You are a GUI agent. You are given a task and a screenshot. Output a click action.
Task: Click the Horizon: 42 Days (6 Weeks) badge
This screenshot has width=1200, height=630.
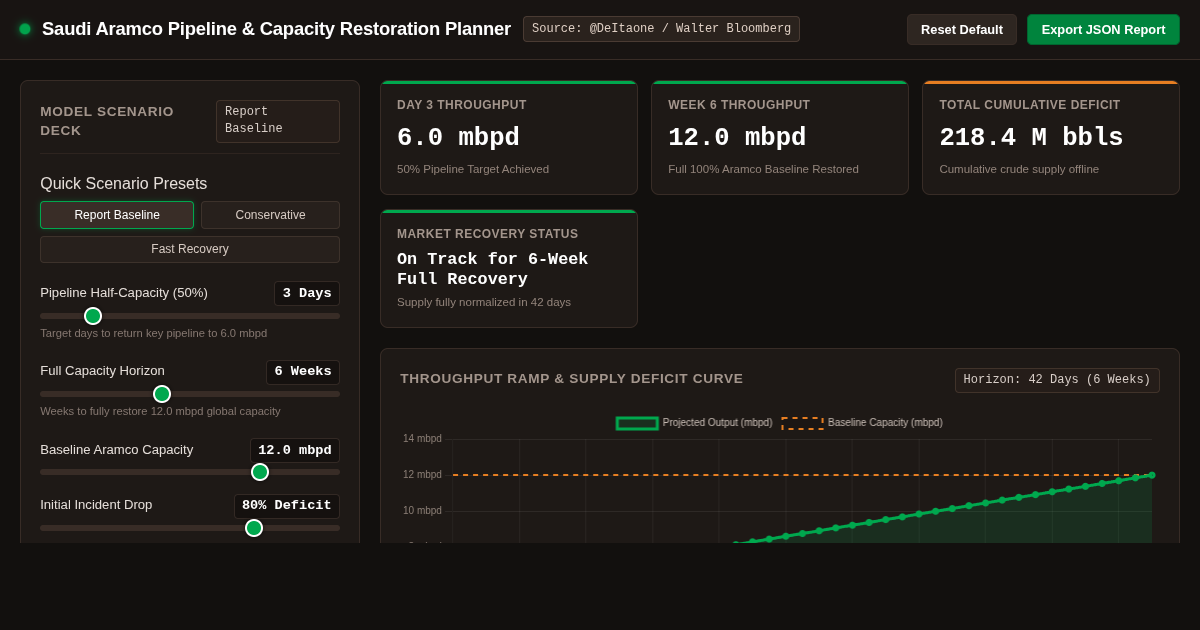coord(1057,380)
